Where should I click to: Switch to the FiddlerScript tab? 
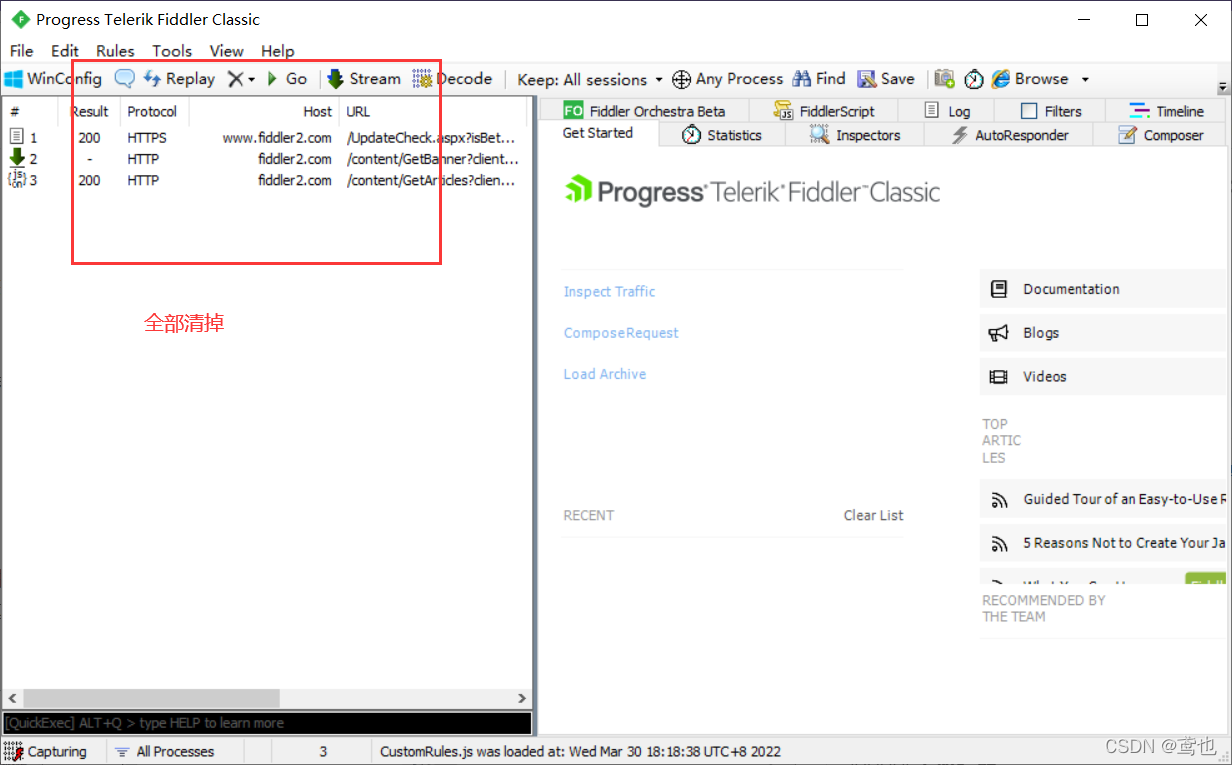(x=824, y=111)
